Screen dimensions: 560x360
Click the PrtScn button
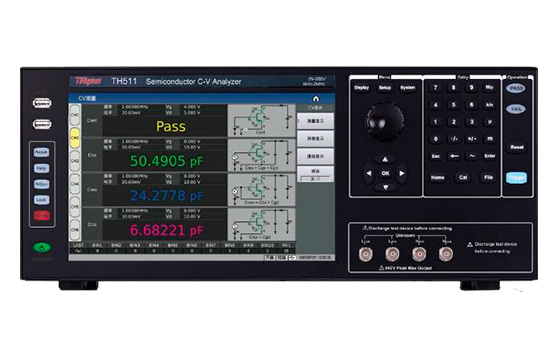click(x=41, y=184)
